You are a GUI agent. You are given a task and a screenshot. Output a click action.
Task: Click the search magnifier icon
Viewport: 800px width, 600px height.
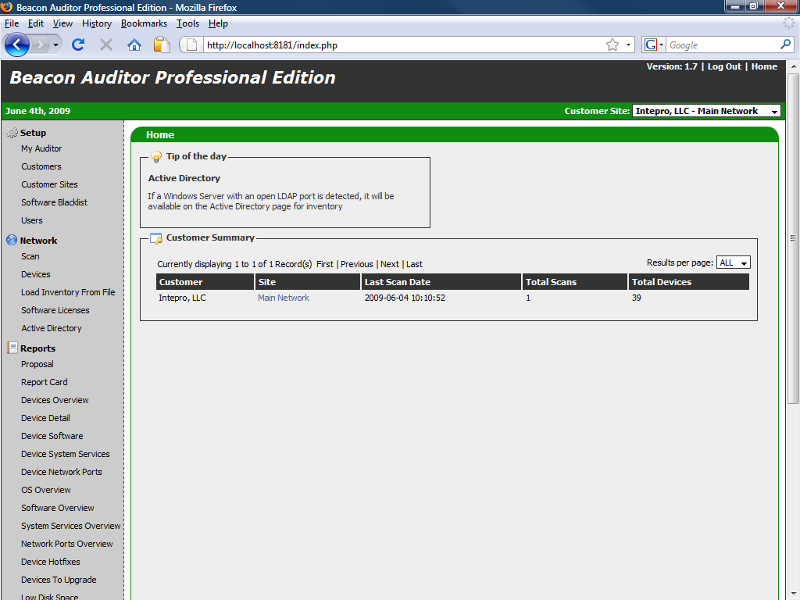(786, 45)
